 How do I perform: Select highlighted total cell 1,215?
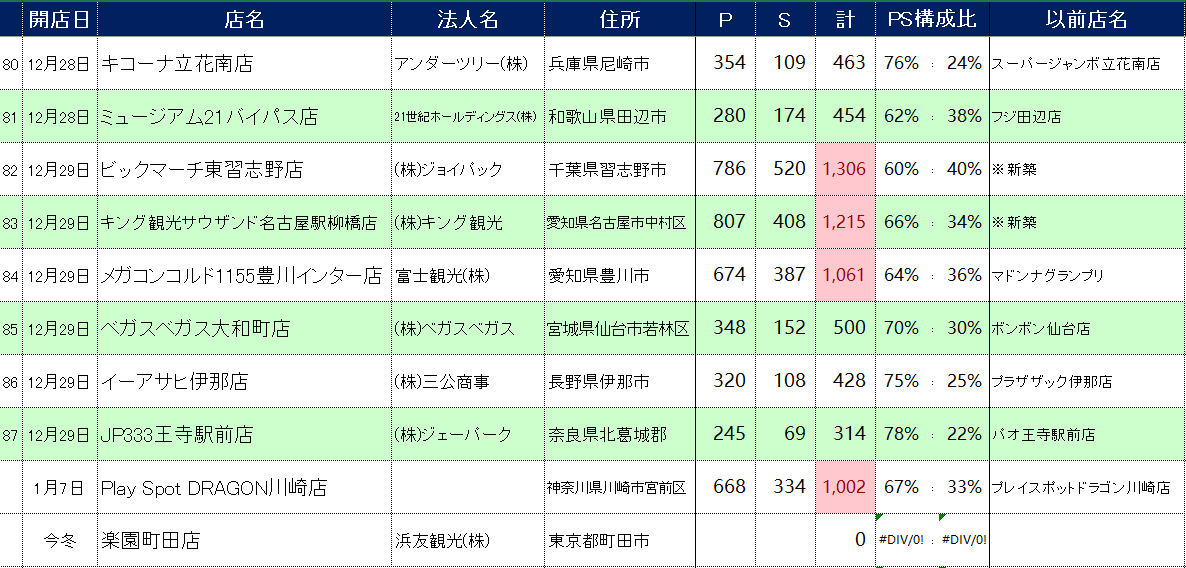(x=845, y=222)
